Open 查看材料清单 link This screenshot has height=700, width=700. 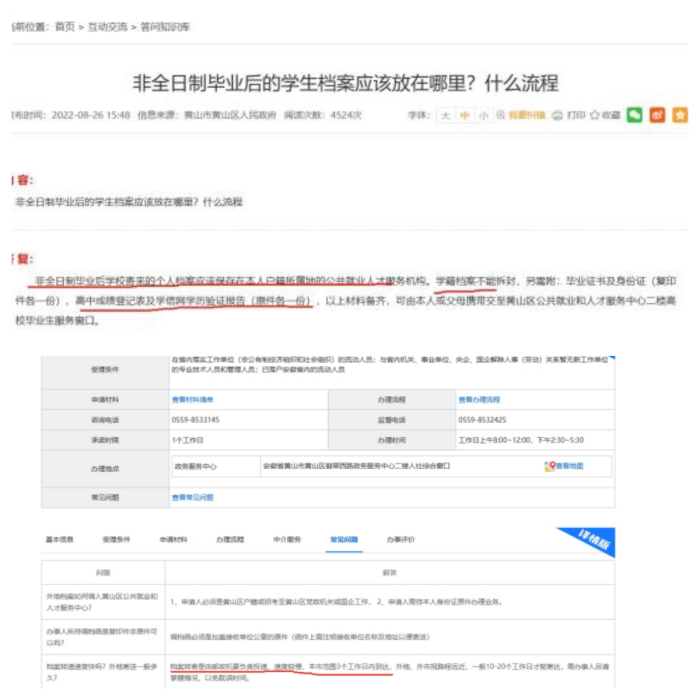tap(193, 400)
